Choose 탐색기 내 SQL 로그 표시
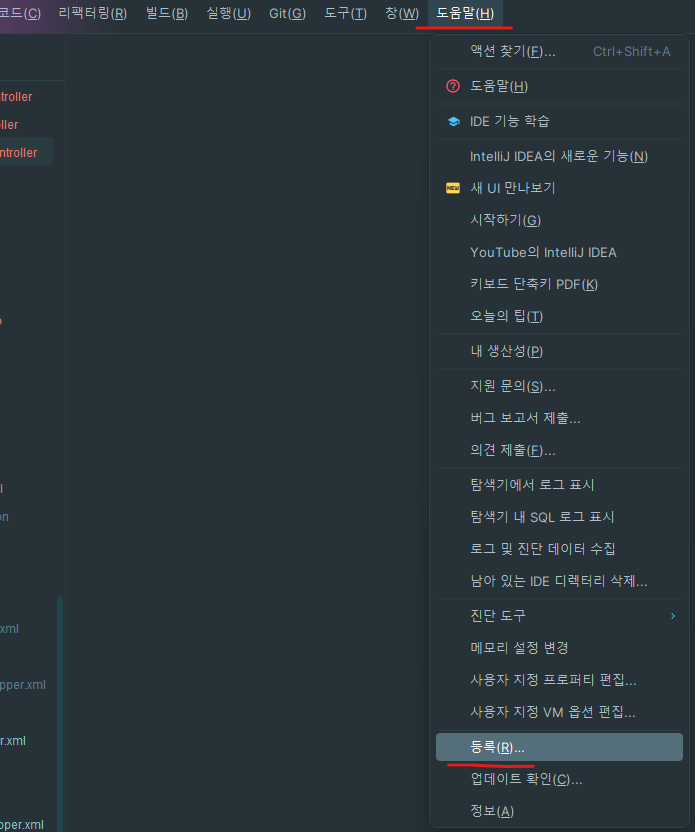The image size is (695, 832). point(559,517)
